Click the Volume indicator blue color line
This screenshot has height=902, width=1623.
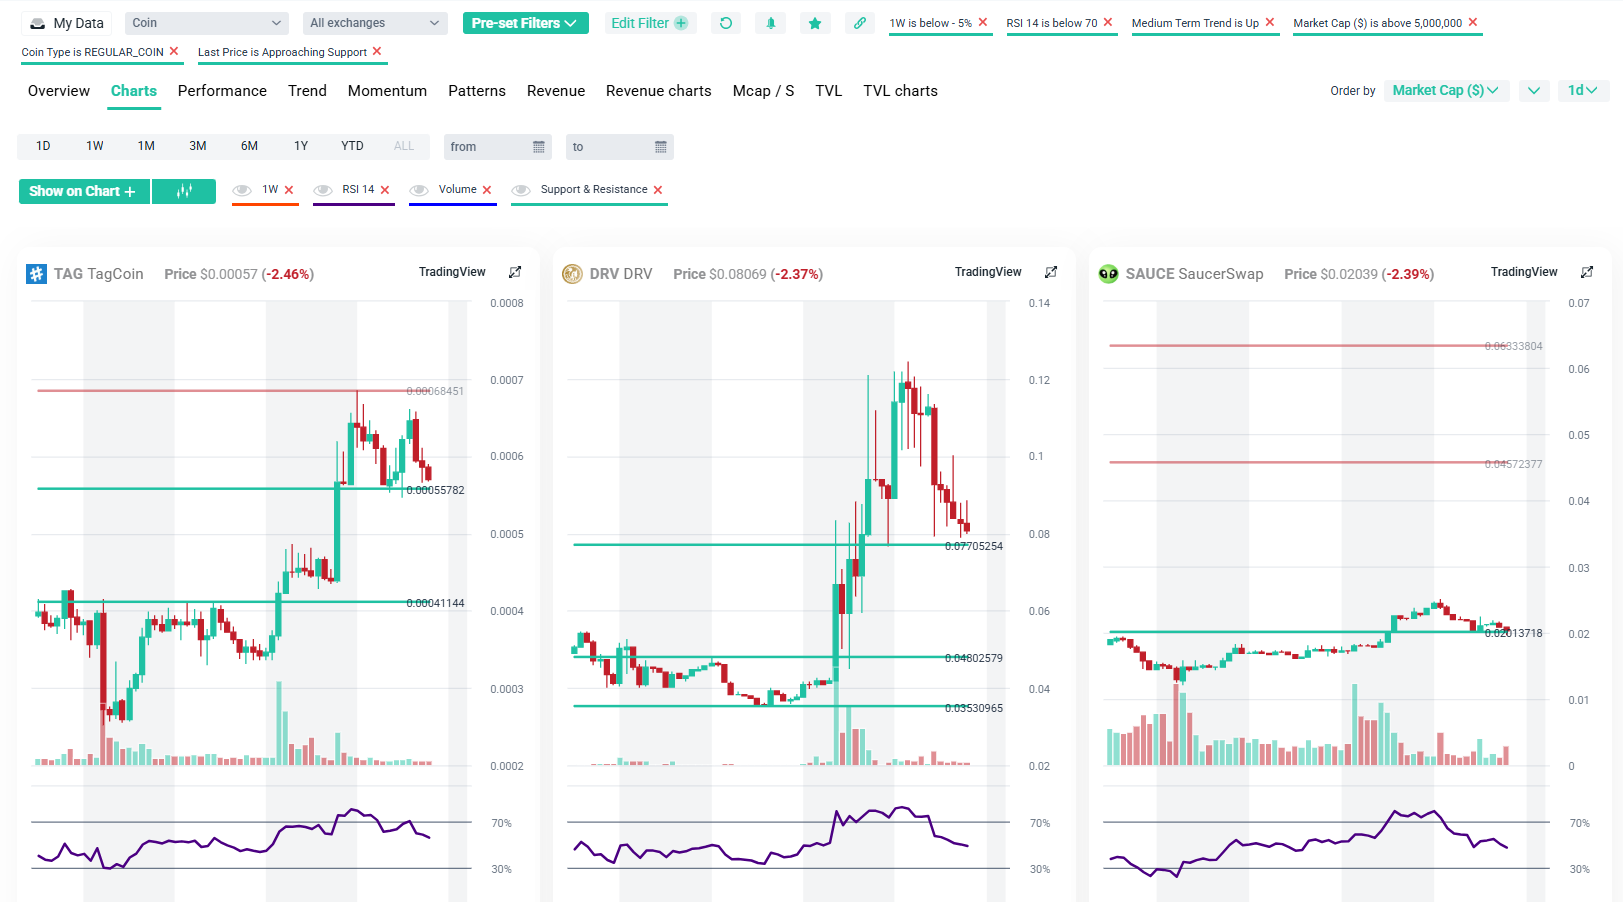[x=452, y=204]
